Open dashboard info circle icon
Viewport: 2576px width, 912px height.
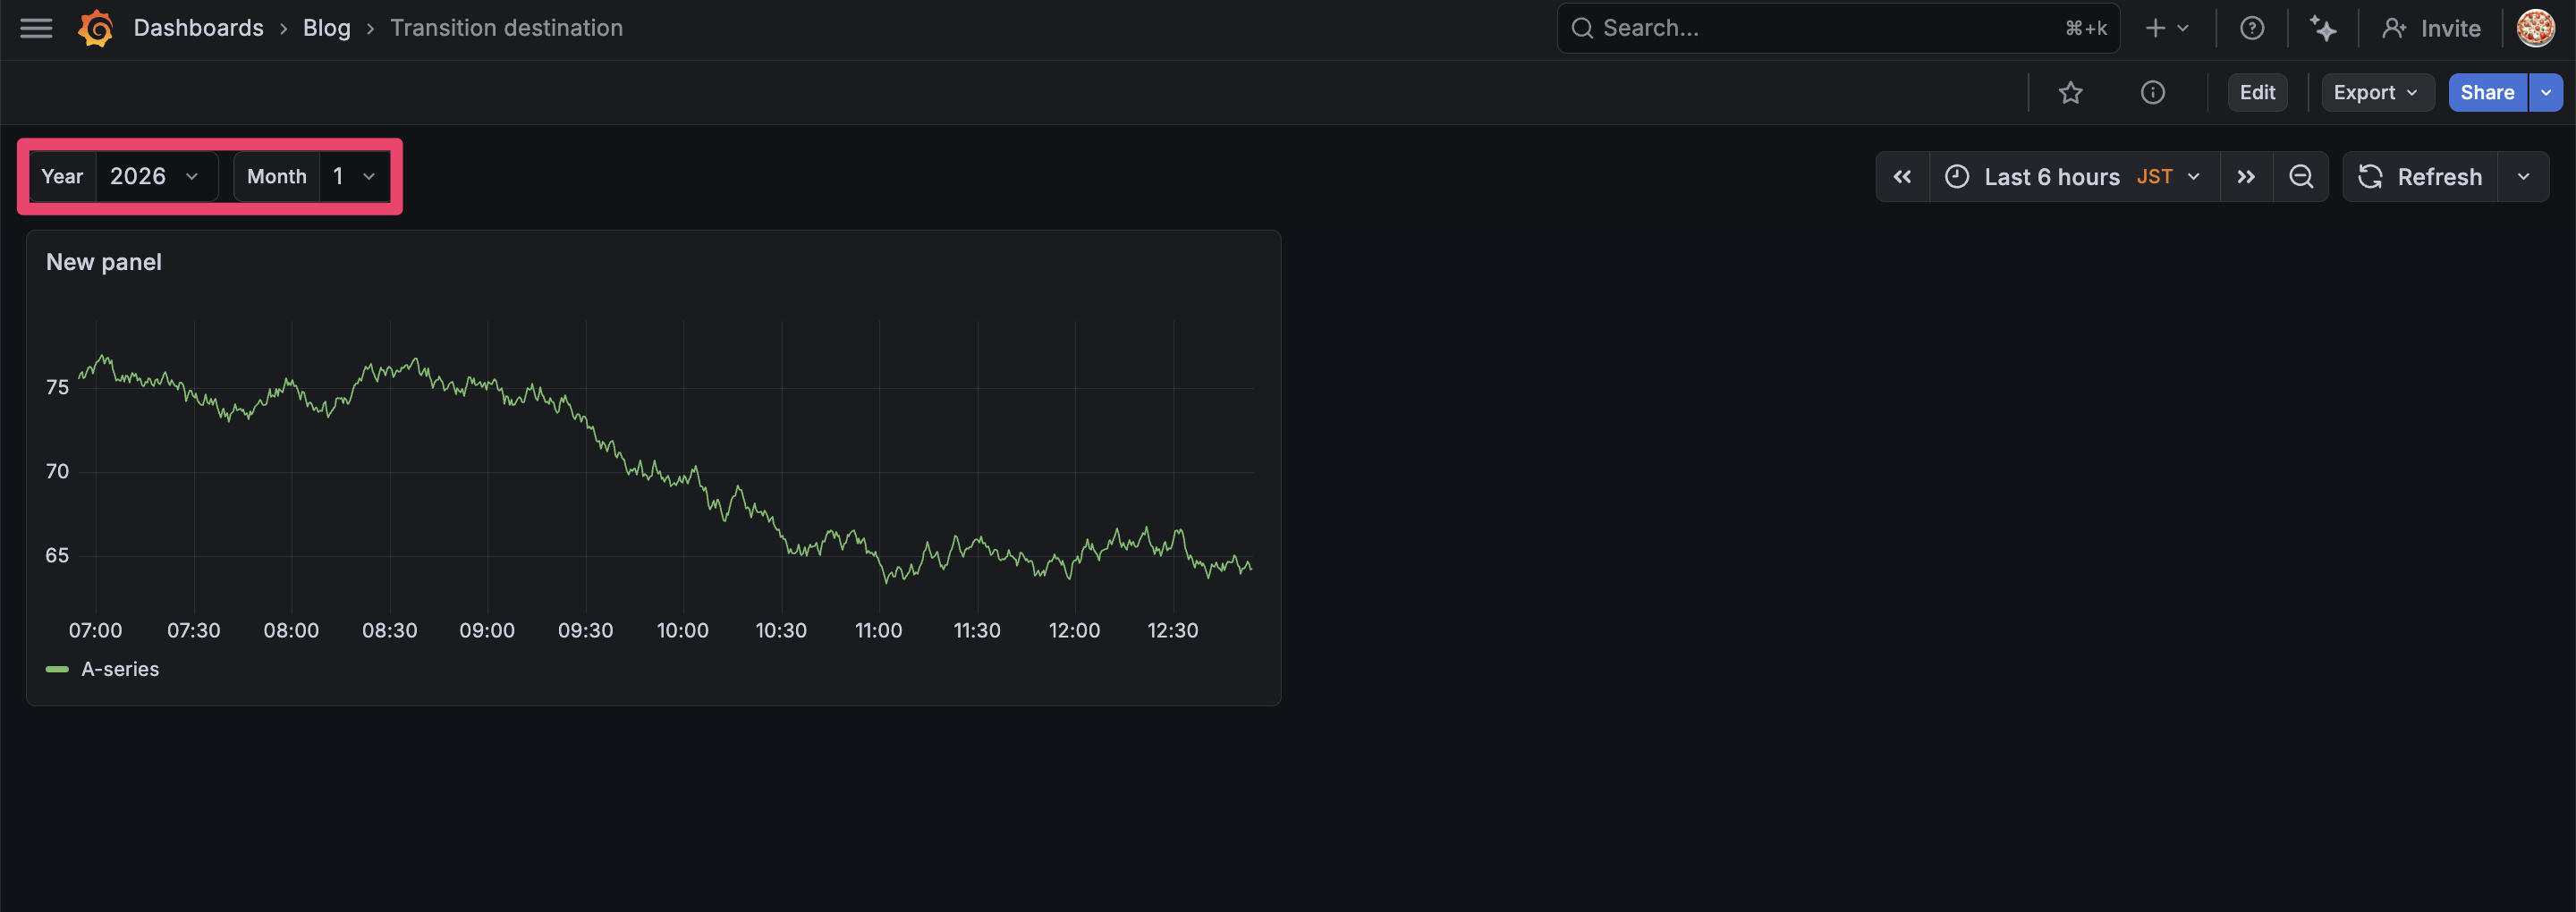[x=2152, y=93]
